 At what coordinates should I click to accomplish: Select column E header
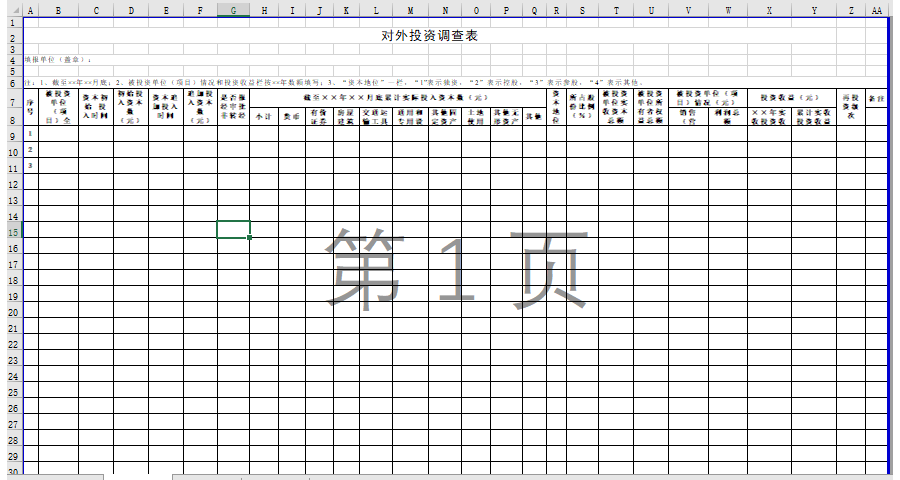pos(166,10)
